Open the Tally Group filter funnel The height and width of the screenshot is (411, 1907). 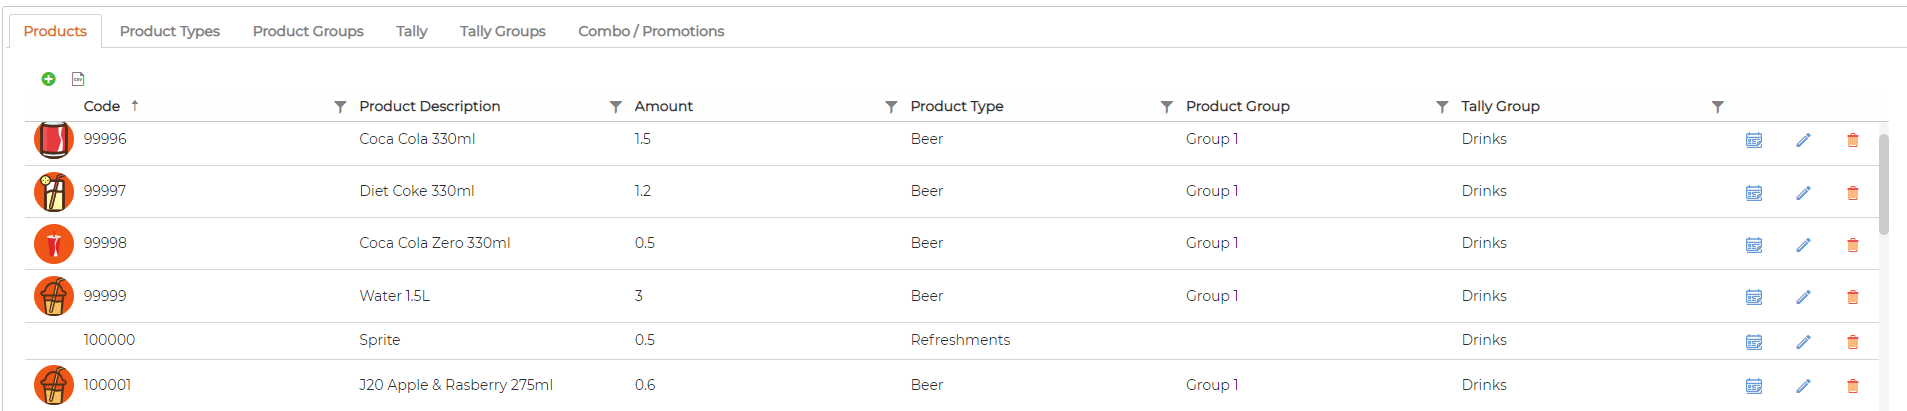(x=1717, y=107)
